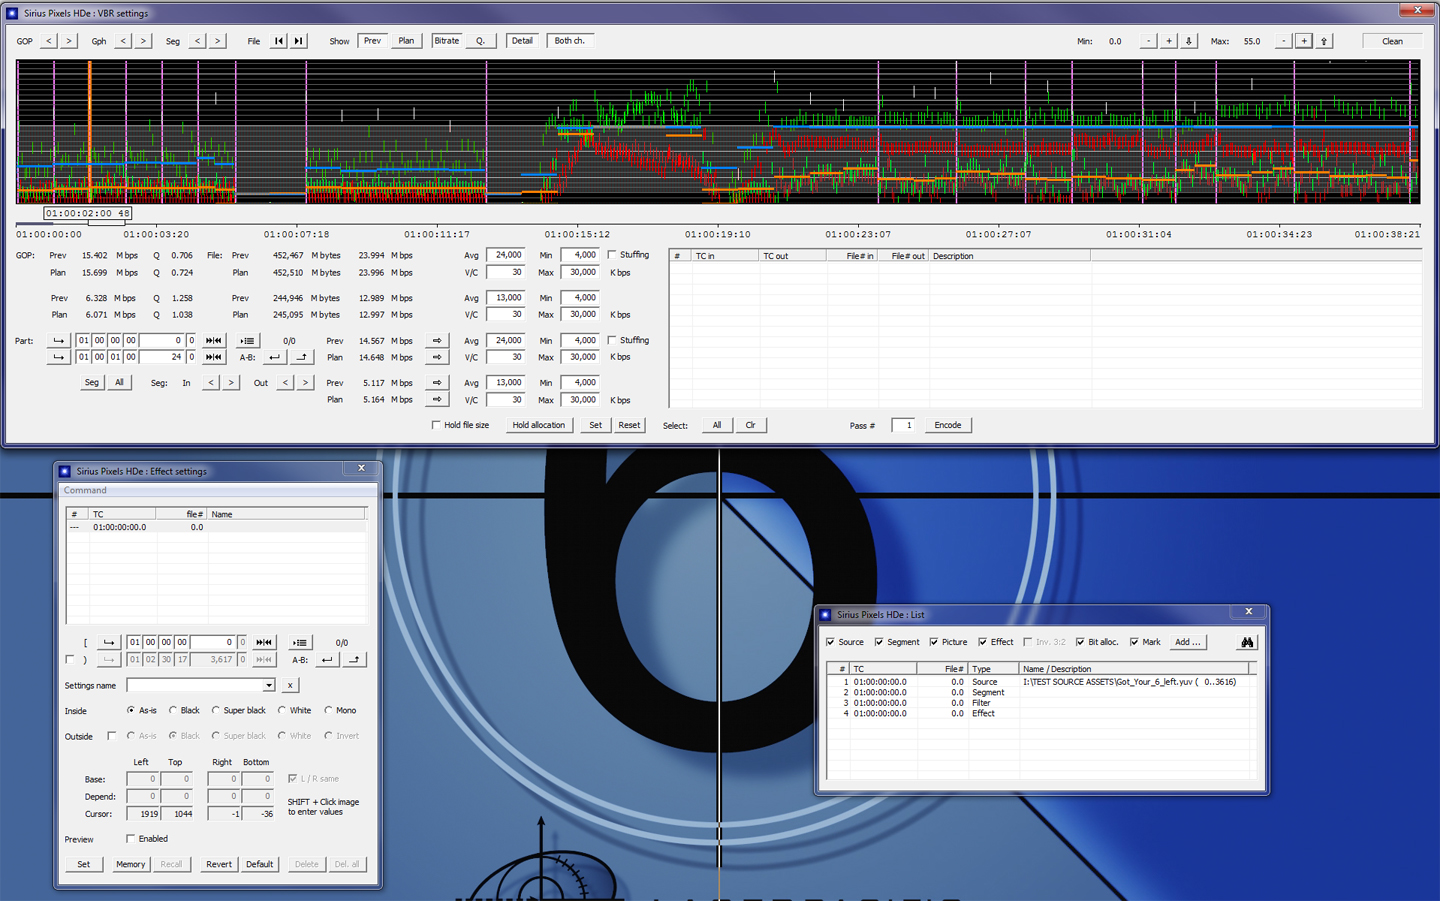Viewport: 1440px width, 901px height.
Task: Tick the Outside checkbox in Effect settings
Action: [112, 736]
